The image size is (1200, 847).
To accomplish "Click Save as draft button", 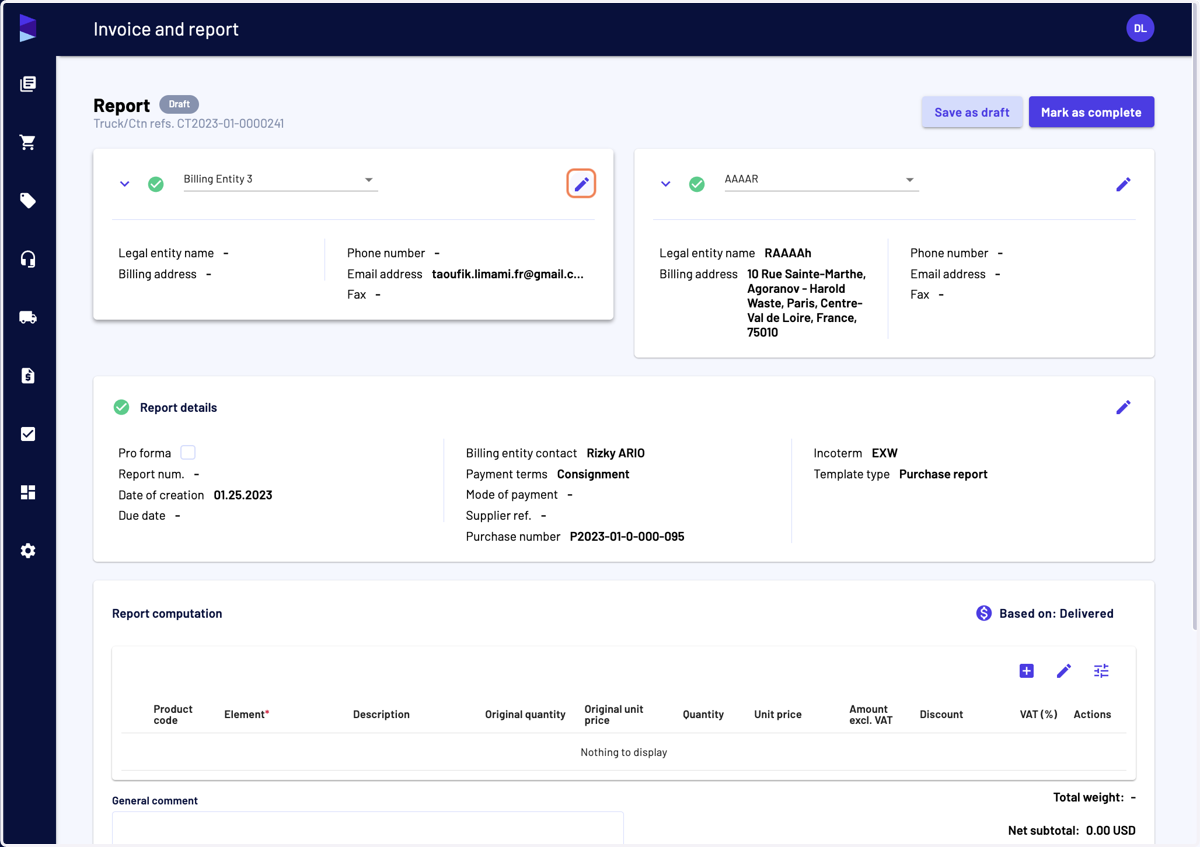I will [972, 112].
